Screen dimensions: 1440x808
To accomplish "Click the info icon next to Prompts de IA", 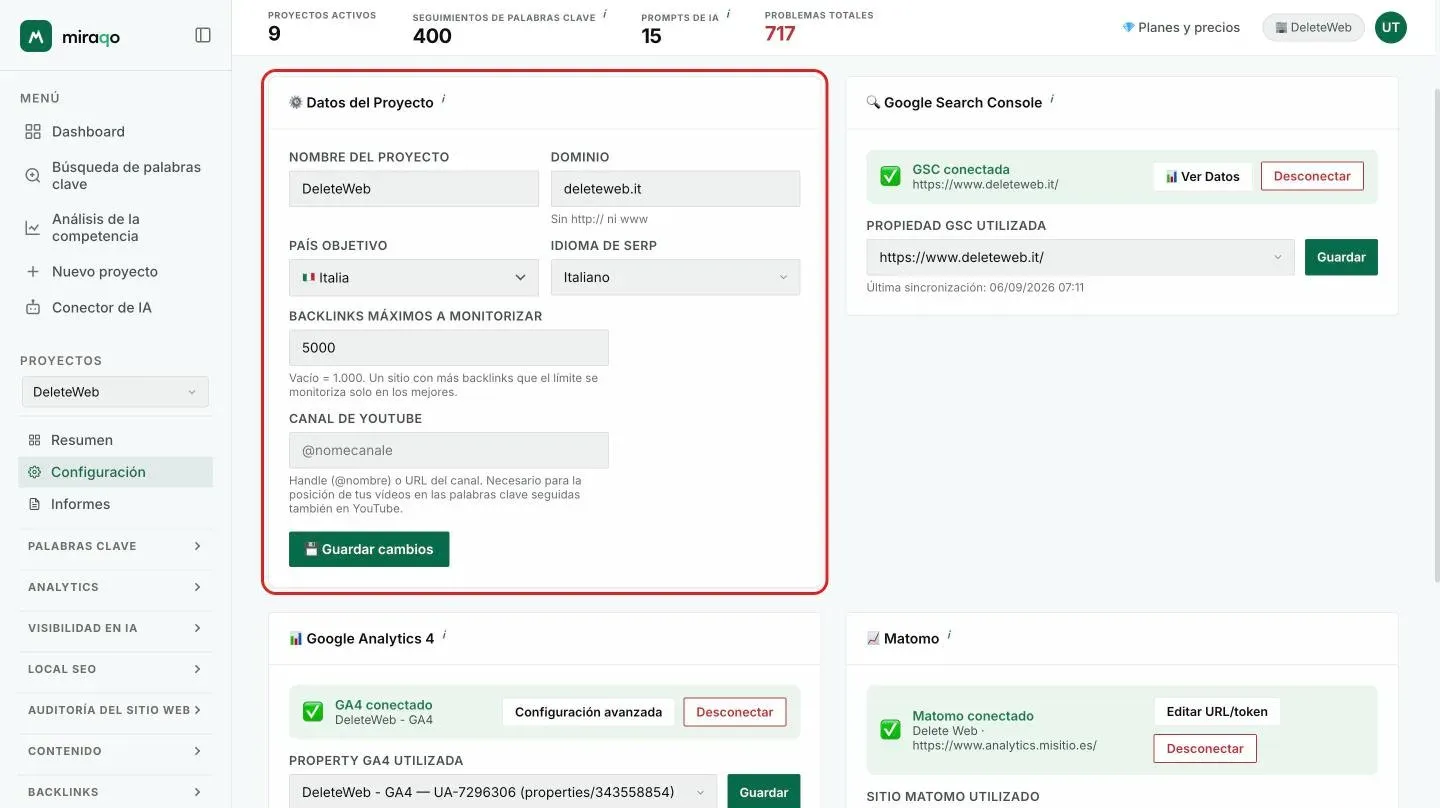I will coord(728,14).
